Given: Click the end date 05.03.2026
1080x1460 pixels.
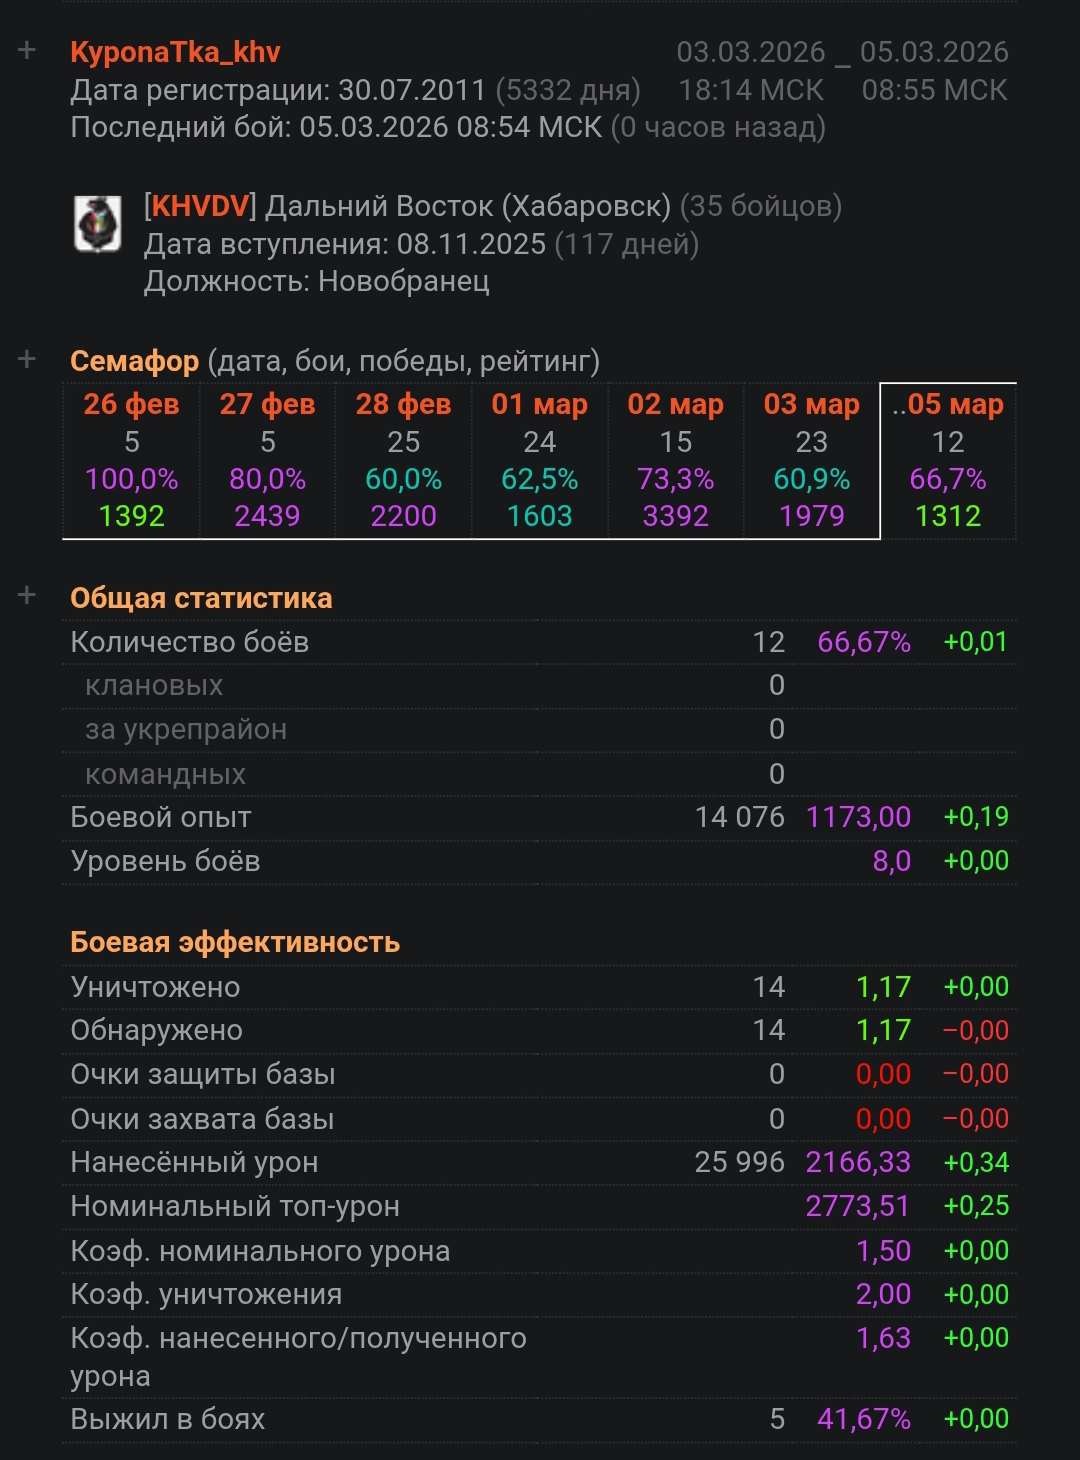Looking at the screenshot, I should pos(934,52).
